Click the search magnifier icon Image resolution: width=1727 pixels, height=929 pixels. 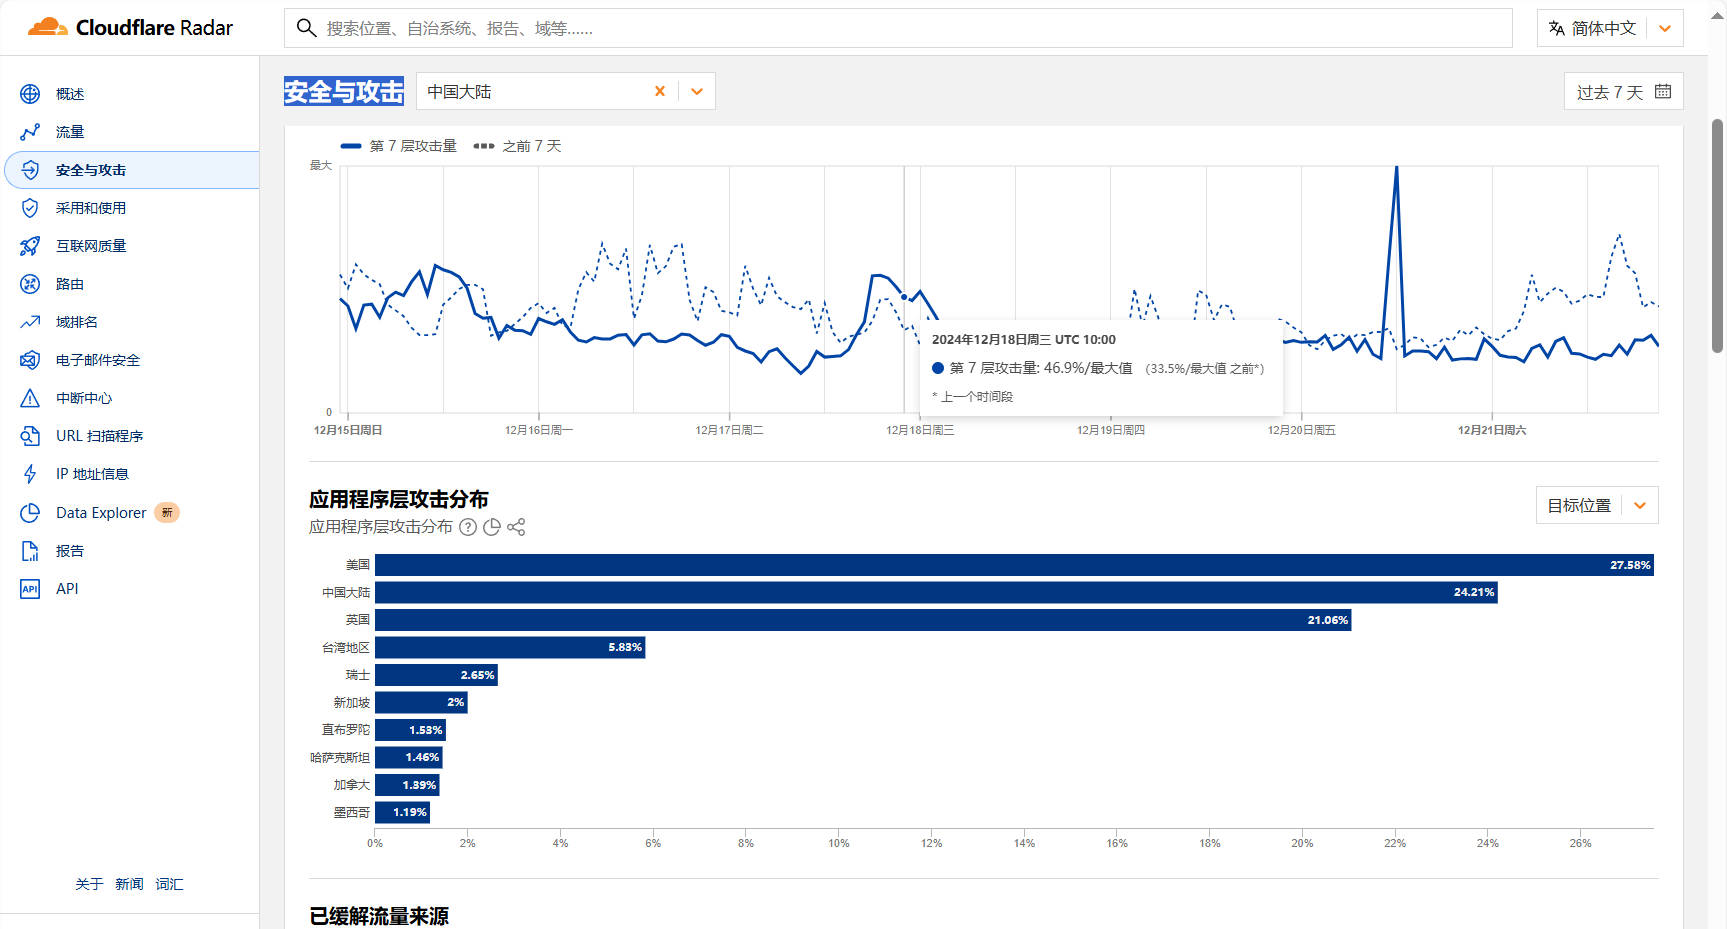tap(307, 28)
